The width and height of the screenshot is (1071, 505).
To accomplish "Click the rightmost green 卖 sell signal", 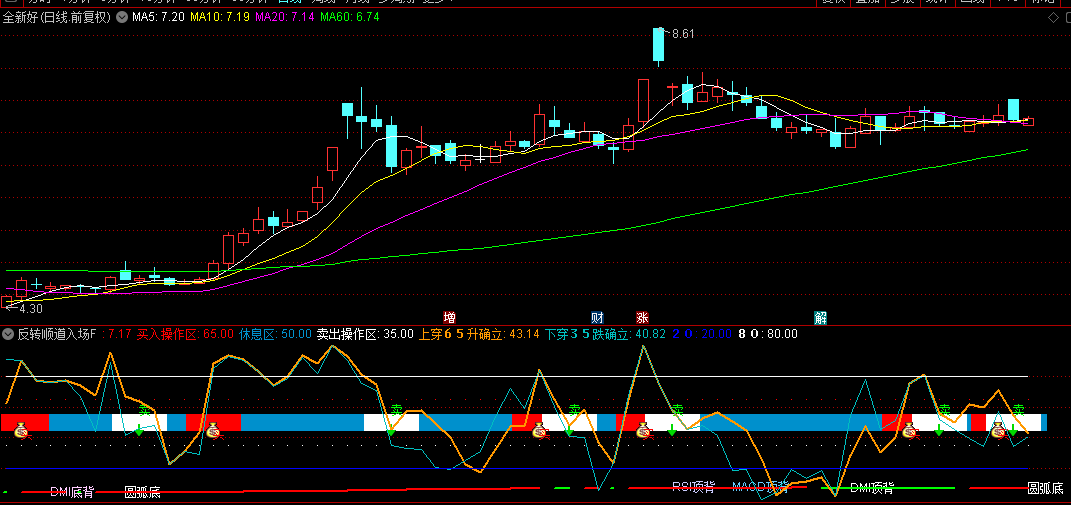I will point(1018,410).
